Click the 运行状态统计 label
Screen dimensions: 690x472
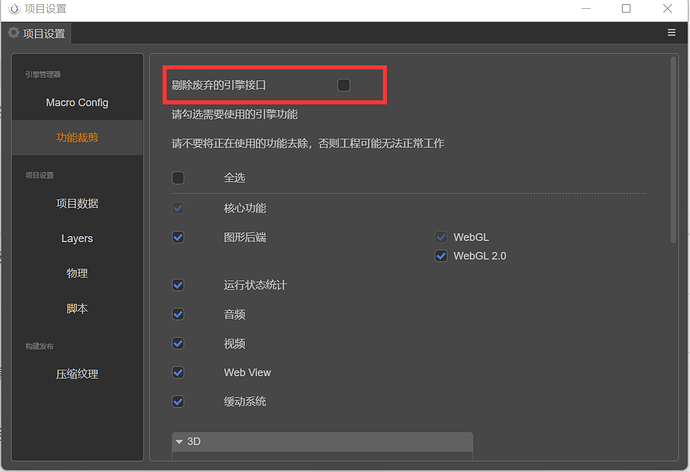pyautogui.click(x=255, y=285)
